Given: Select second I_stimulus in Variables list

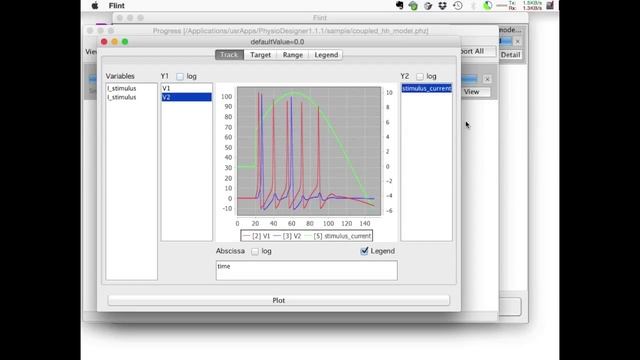Looking at the screenshot, I should coord(131,97).
